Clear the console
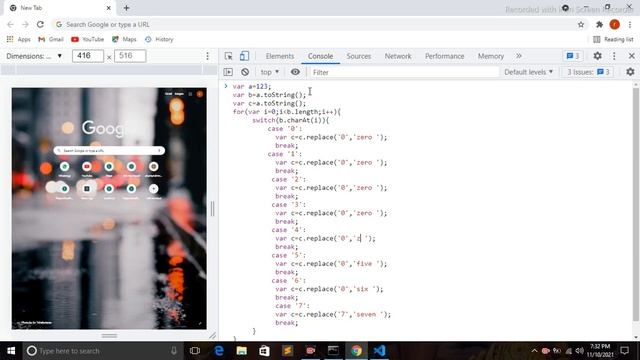This screenshot has width=640, height=360. coord(245,72)
